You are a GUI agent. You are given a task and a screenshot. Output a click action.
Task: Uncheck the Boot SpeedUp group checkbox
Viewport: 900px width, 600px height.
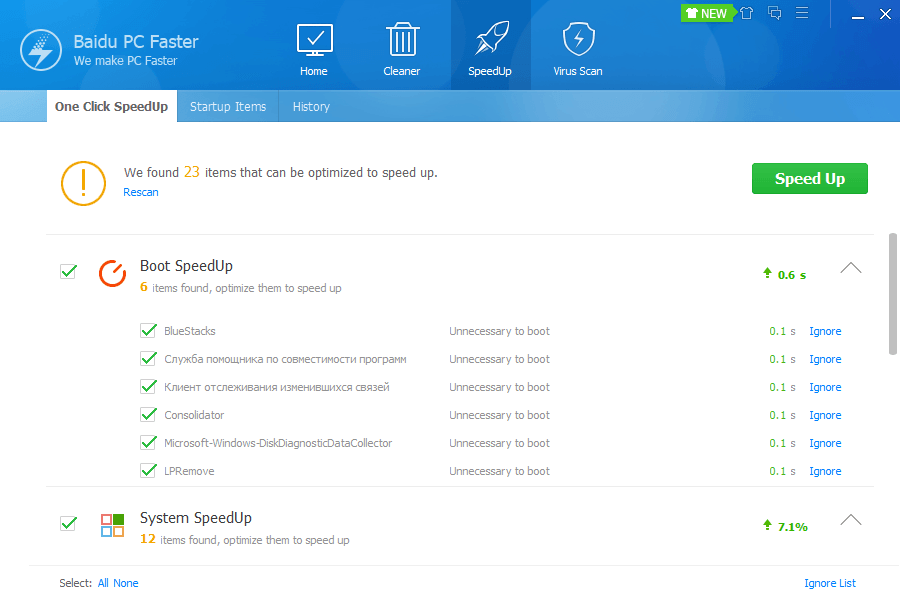(68, 271)
